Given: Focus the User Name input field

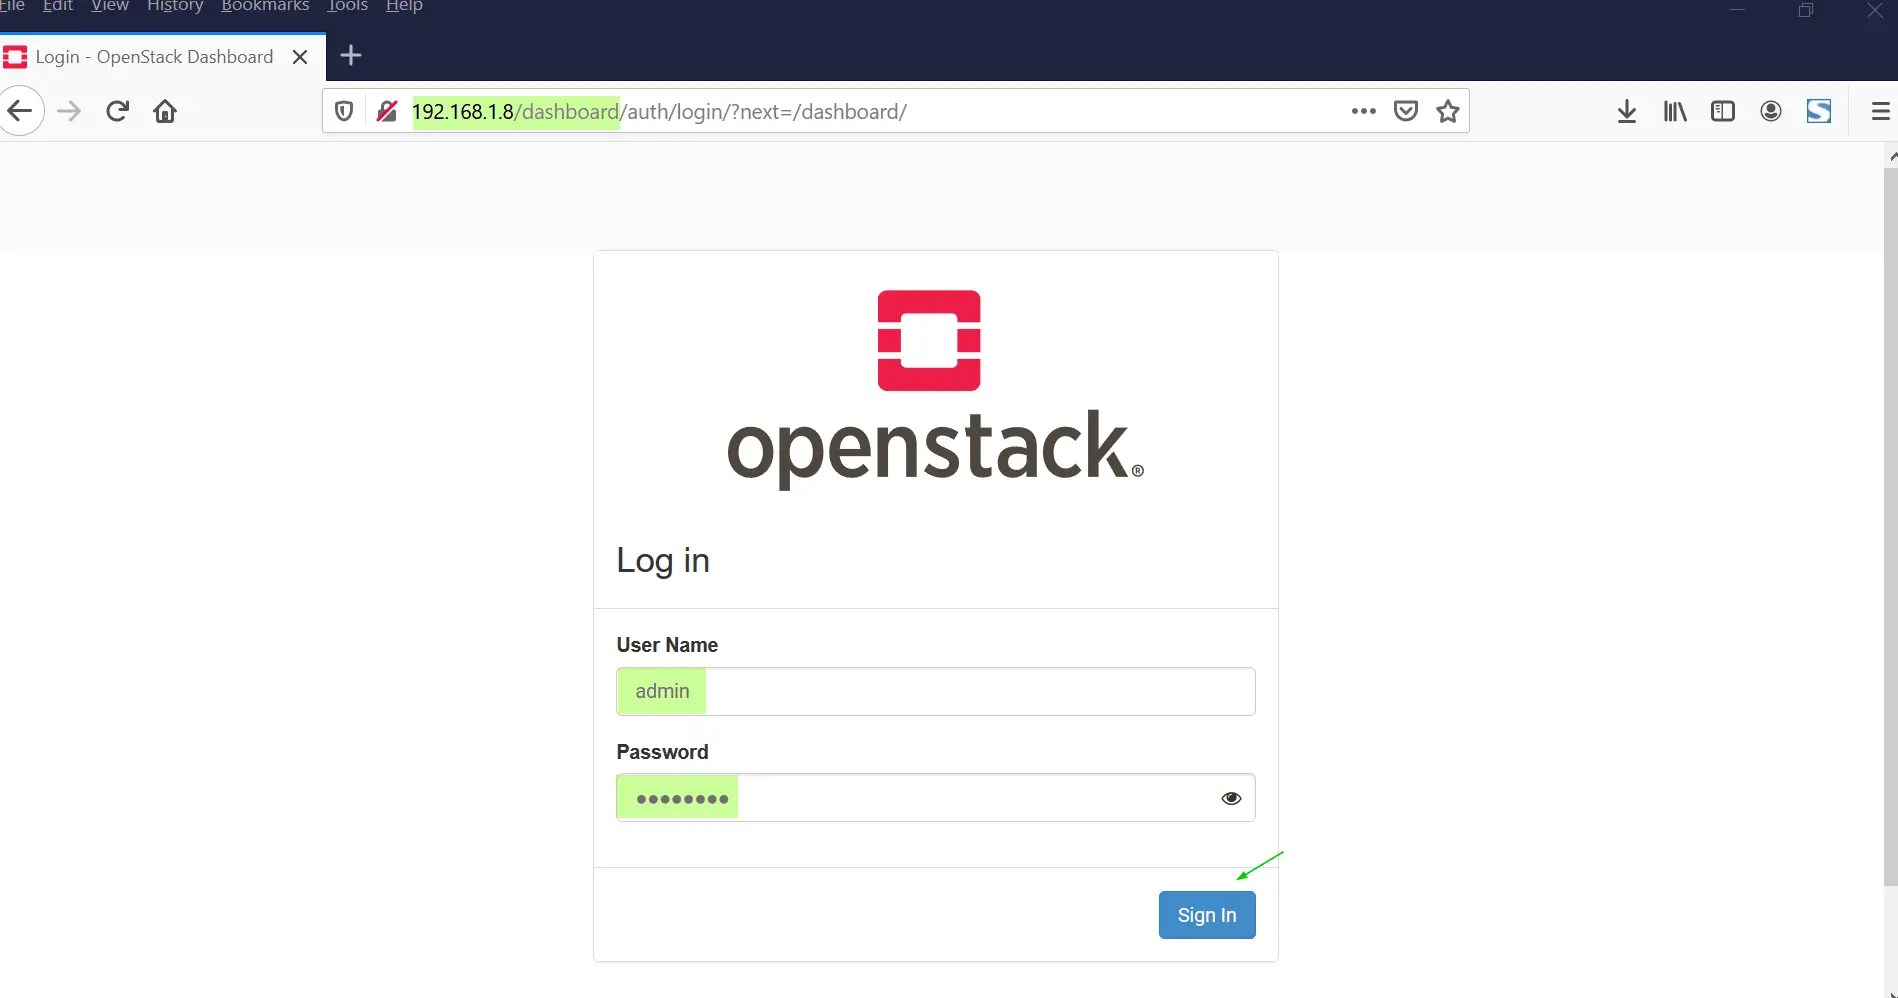Looking at the screenshot, I should click(x=935, y=691).
